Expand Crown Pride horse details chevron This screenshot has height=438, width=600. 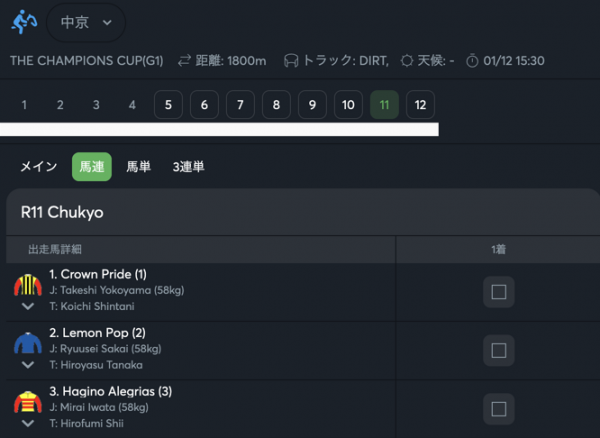pos(28,306)
